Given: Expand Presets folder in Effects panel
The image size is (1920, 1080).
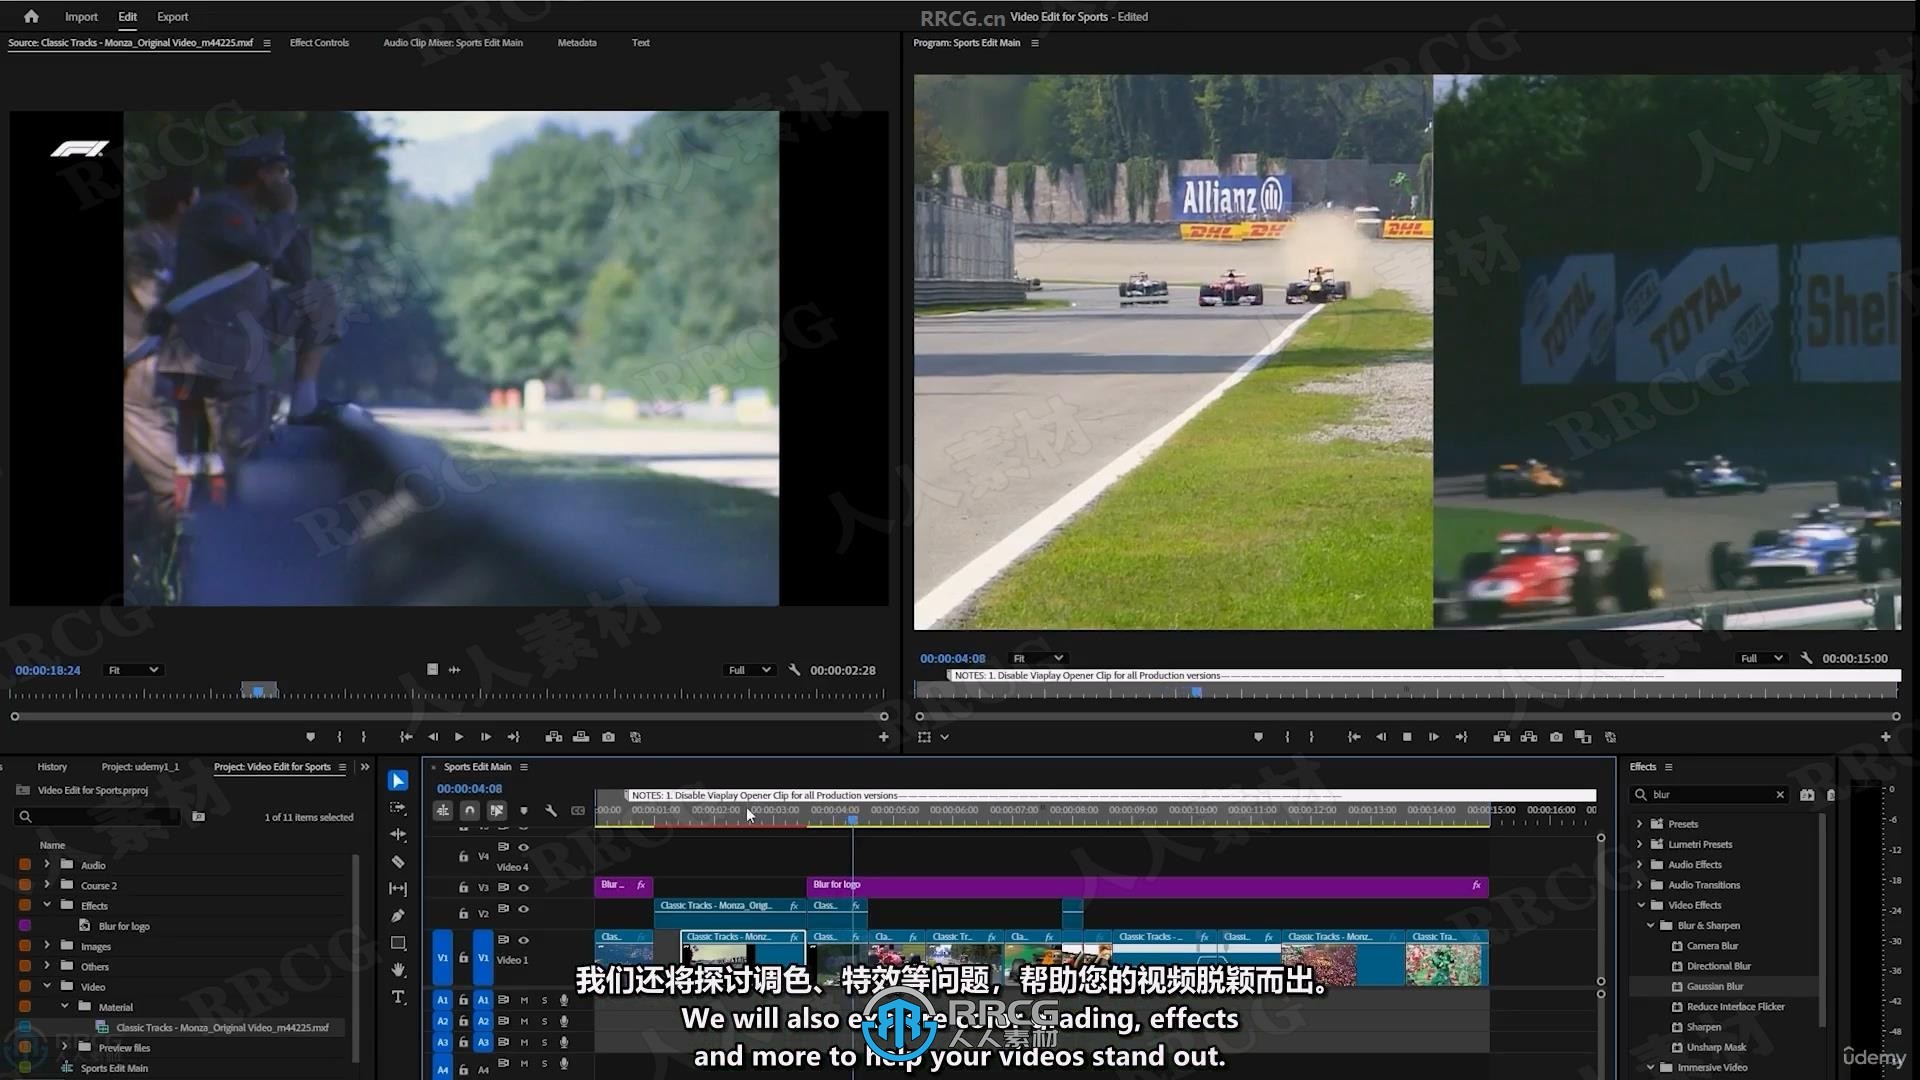Looking at the screenshot, I should pyautogui.click(x=1640, y=824).
